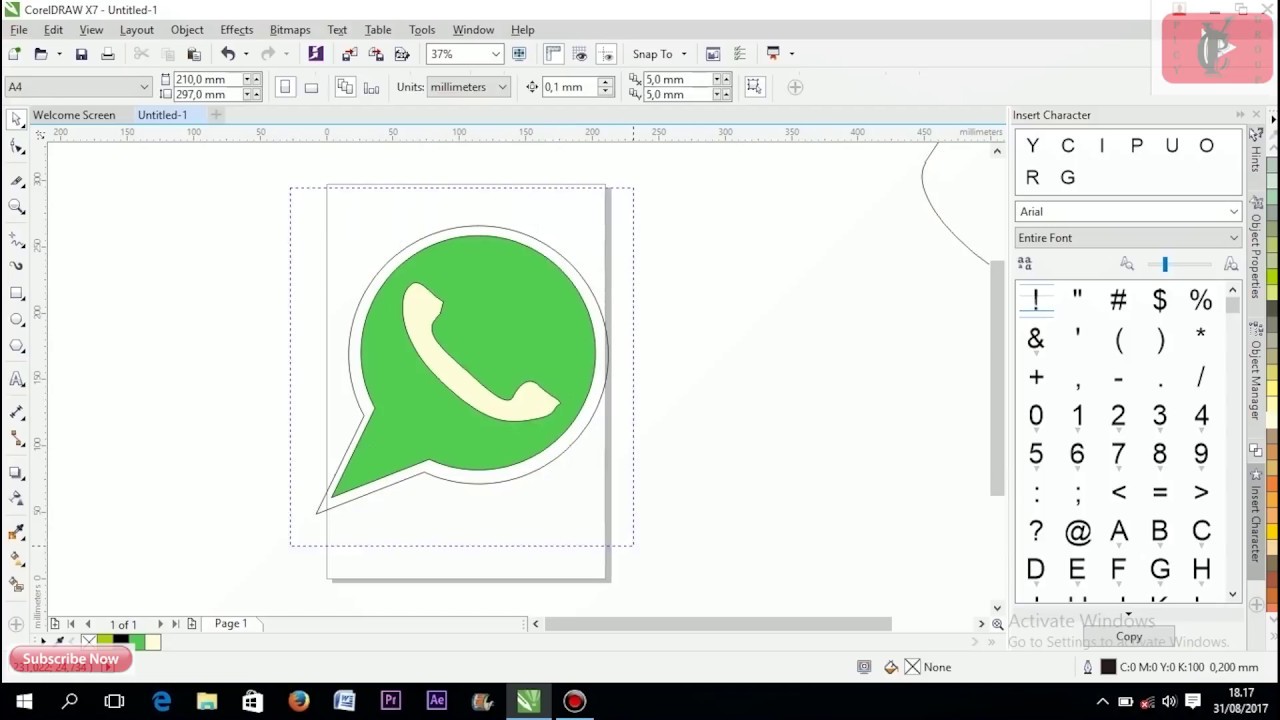Screen dimensions: 1280x720
Task: Import a file using toolbar icon
Action: click(x=349, y=54)
